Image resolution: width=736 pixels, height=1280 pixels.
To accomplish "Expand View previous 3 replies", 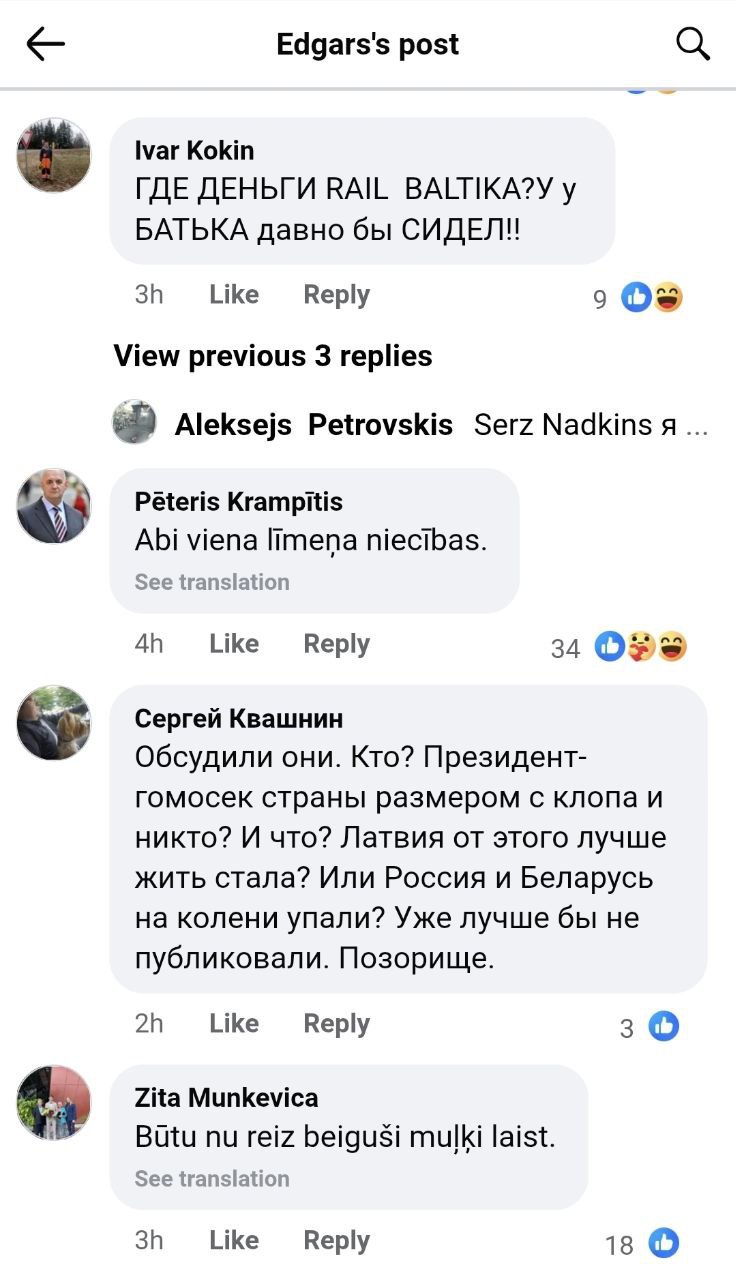I will pyautogui.click(x=273, y=356).
